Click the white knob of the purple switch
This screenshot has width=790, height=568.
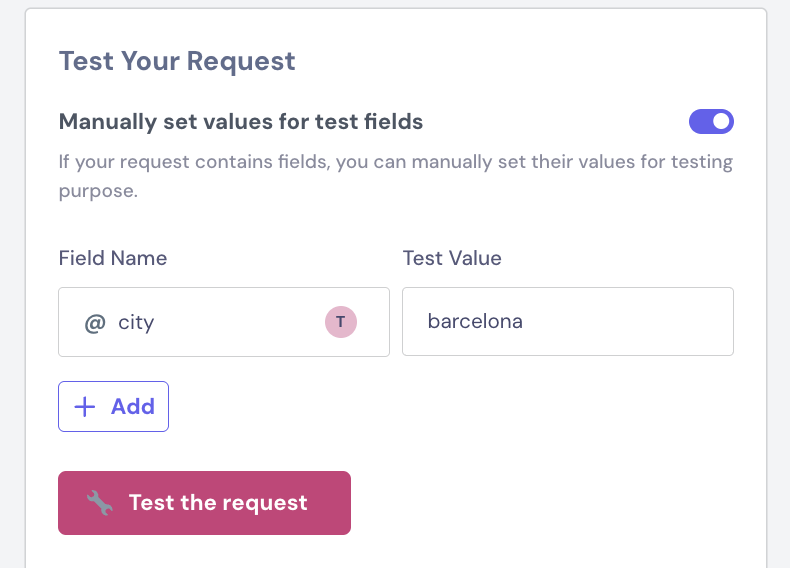(x=721, y=121)
